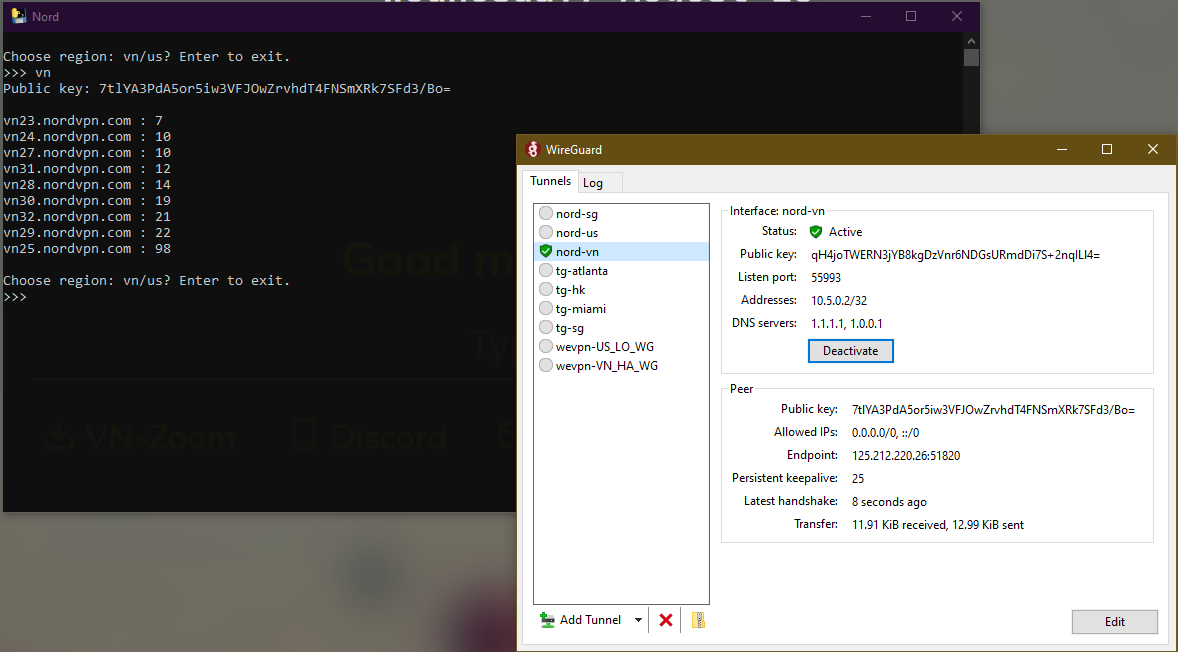Minimize the WireGuard window
1178x652 pixels.
click(1062, 149)
